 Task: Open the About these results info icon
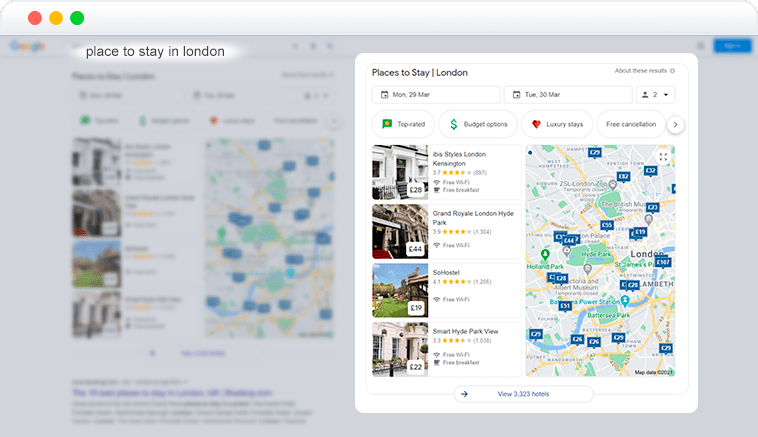(x=672, y=71)
